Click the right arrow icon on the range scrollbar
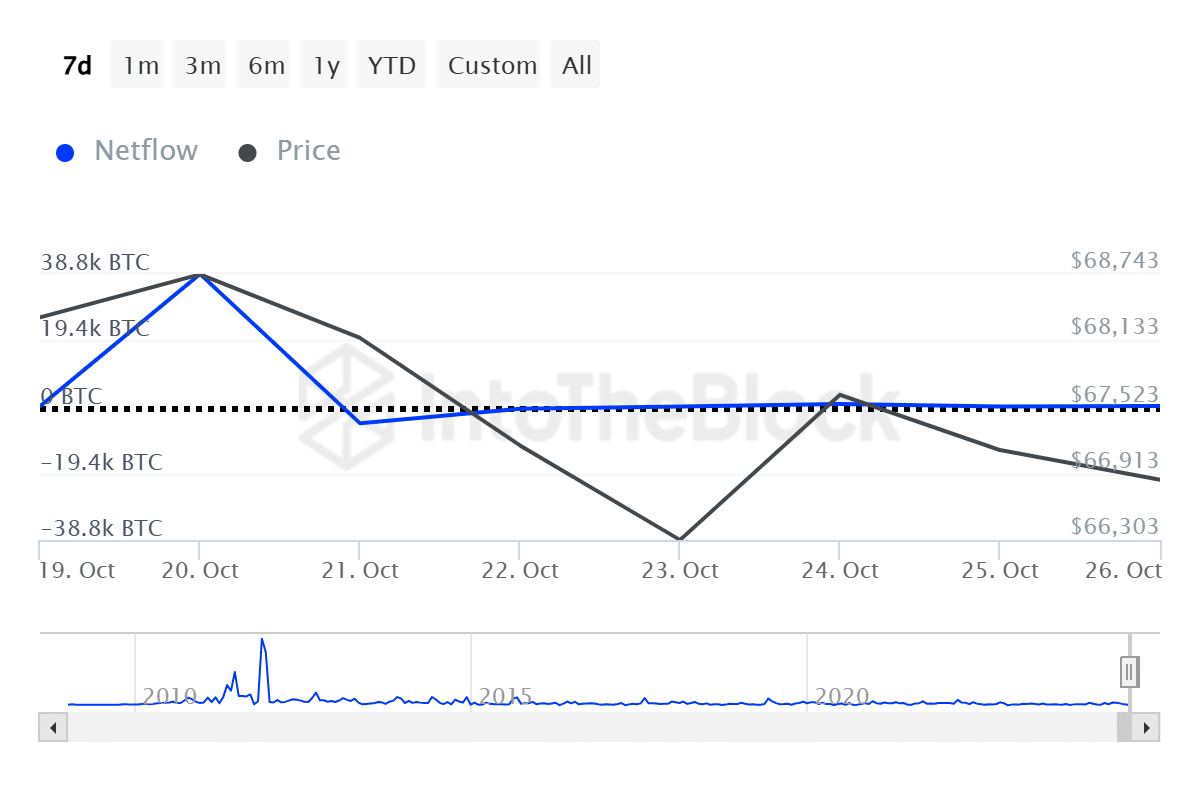Screen dimensions: 1200x800 (1147, 727)
